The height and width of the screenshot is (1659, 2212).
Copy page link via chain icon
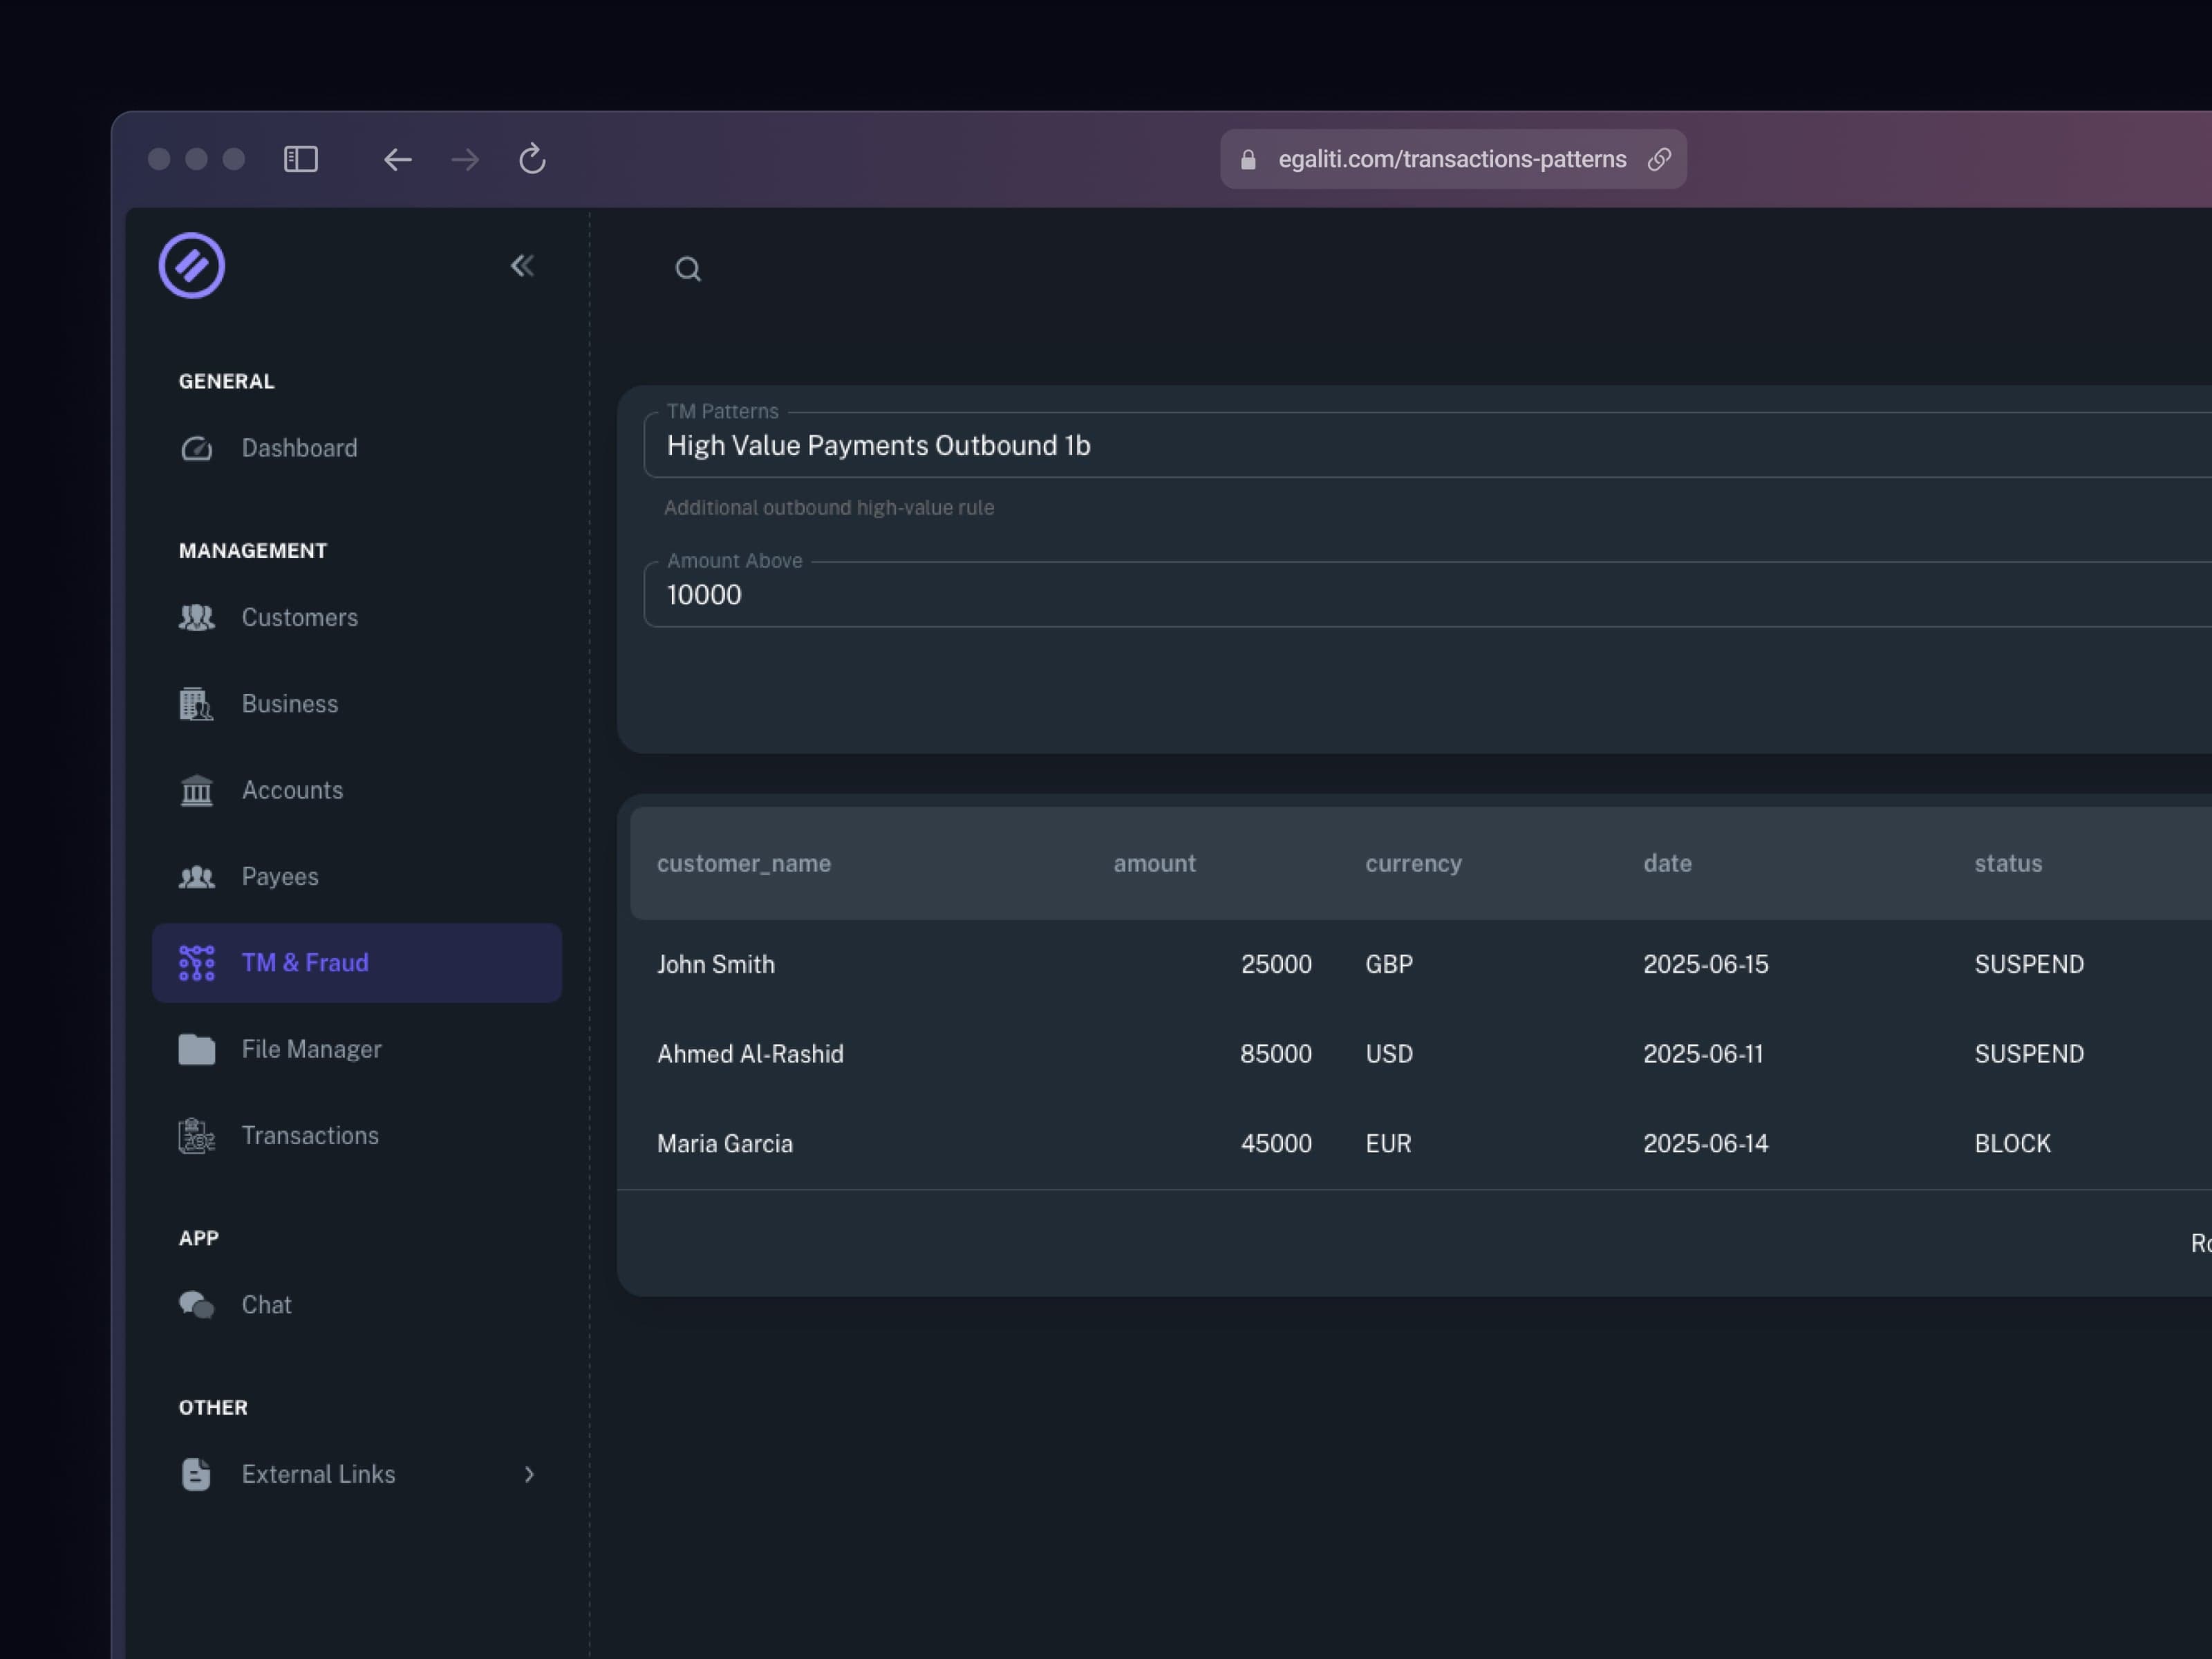(1659, 159)
